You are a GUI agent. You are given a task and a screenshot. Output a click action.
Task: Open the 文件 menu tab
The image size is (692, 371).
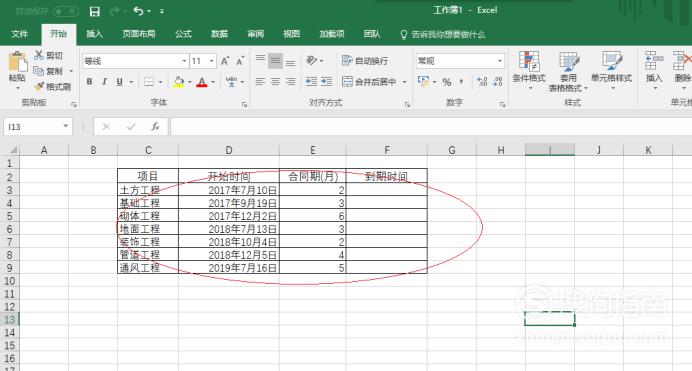19,34
